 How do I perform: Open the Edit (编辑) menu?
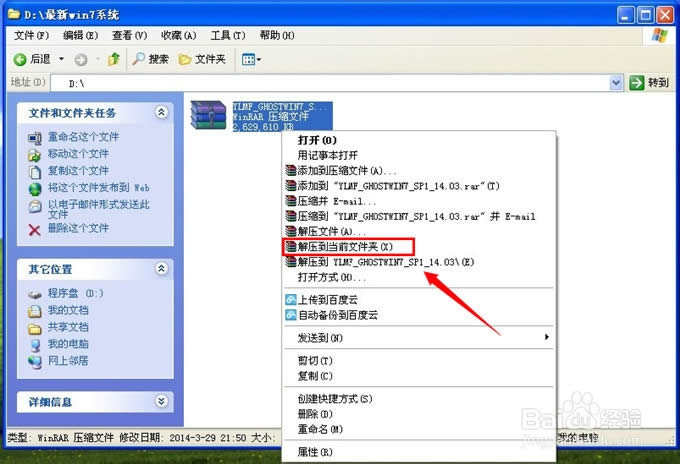click(x=80, y=36)
